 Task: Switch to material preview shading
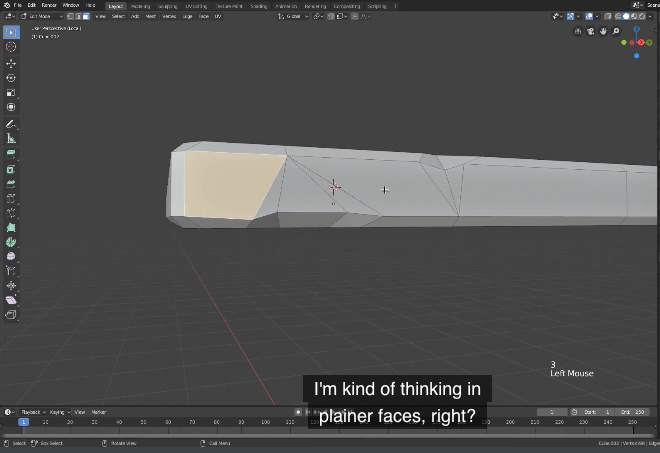click(634, 16)
